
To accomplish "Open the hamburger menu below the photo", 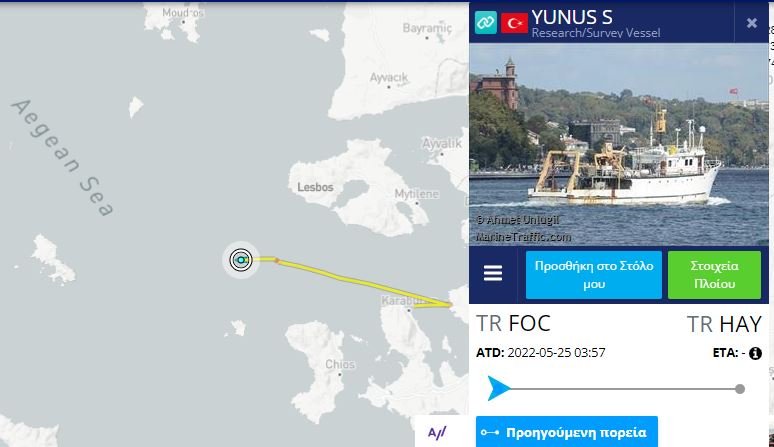I will 493,273.
